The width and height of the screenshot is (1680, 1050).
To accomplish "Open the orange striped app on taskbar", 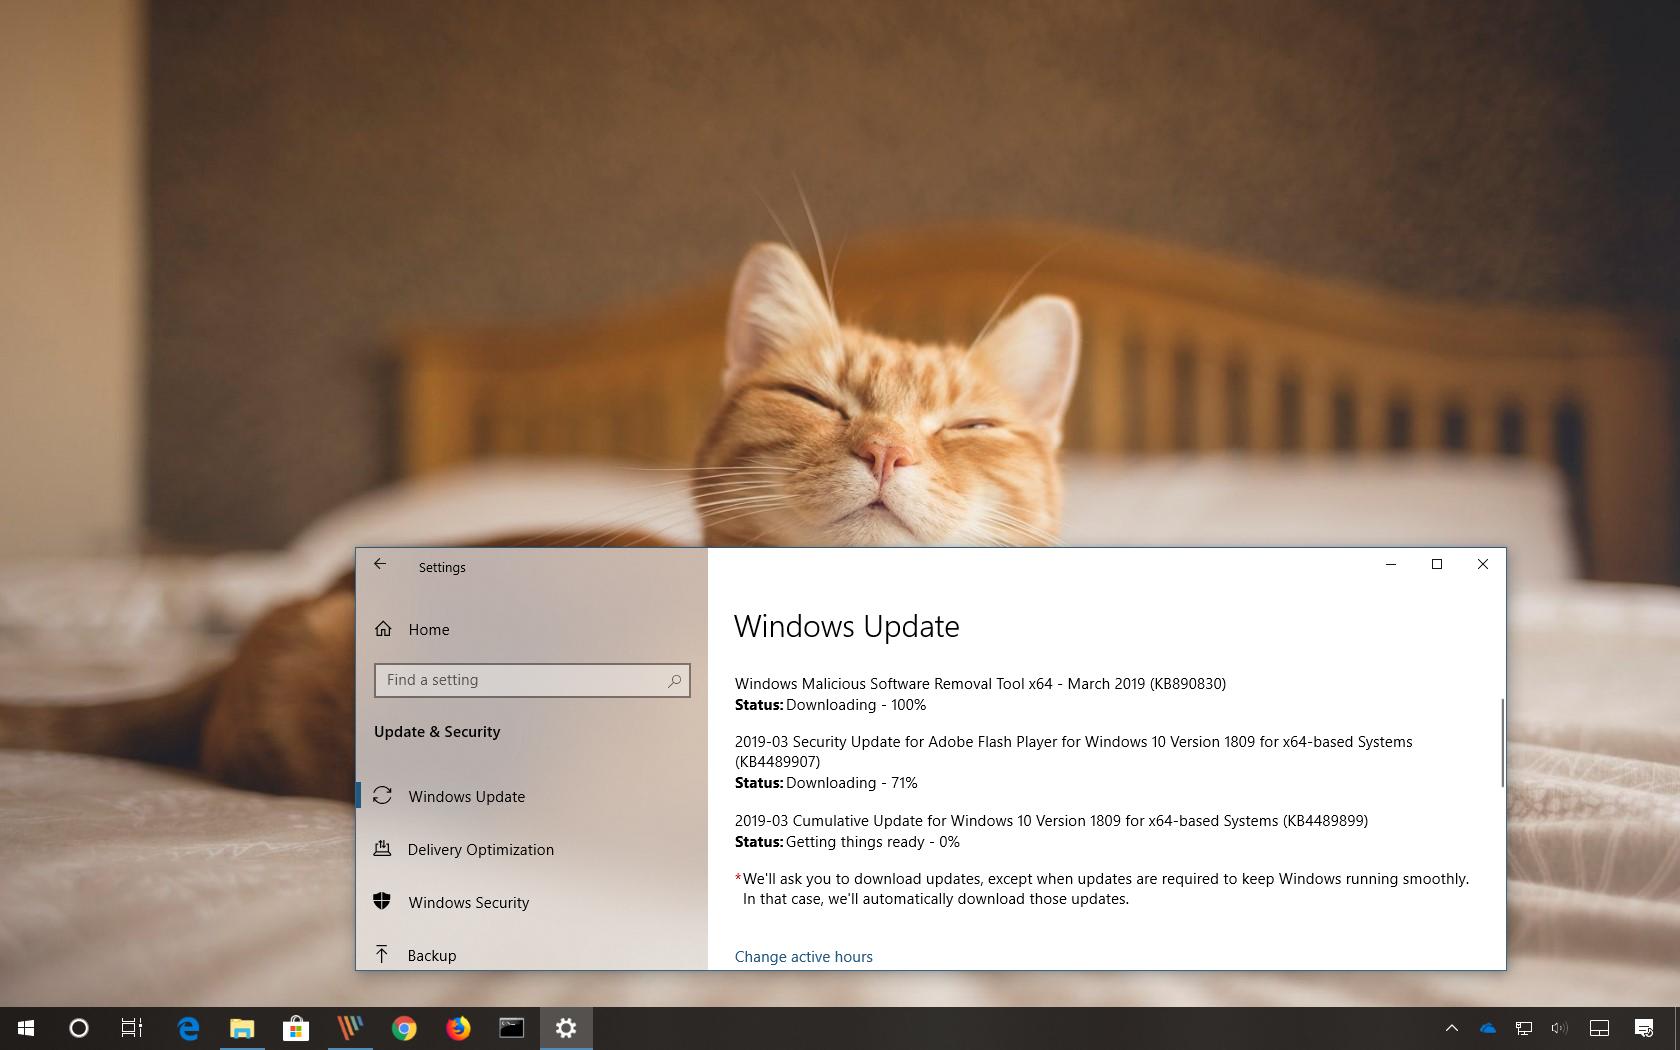I will [x=350, y=1028].
